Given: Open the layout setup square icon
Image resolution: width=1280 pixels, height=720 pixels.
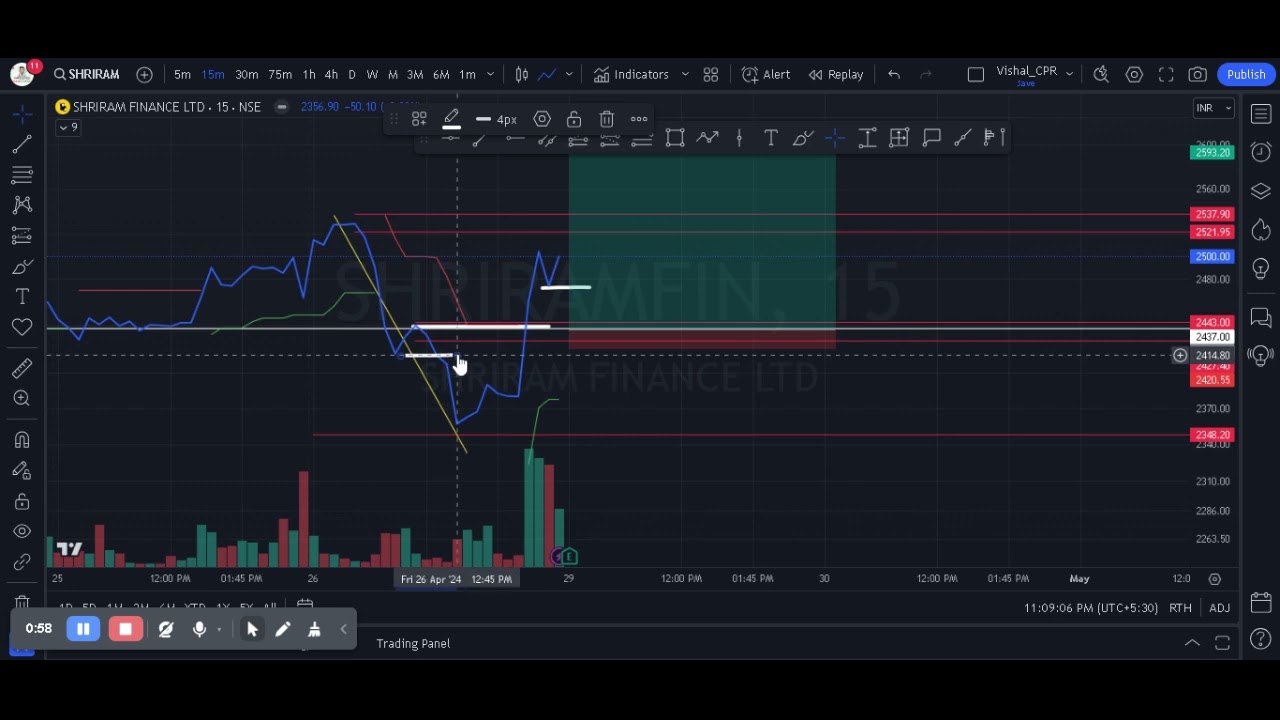Looking at the screenshot, I should coord(976,74).
